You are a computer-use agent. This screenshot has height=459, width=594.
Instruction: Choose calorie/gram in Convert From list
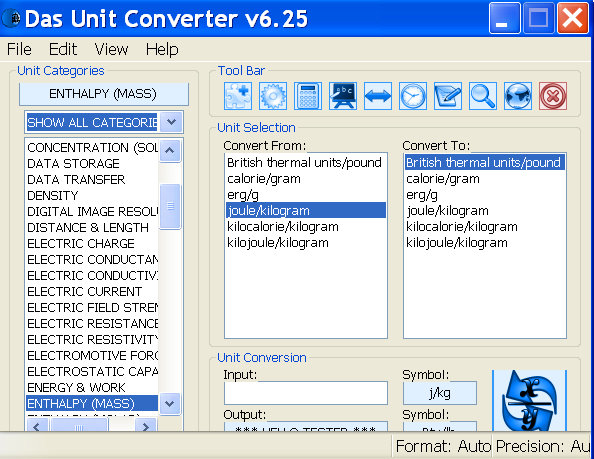pos(306,179)
